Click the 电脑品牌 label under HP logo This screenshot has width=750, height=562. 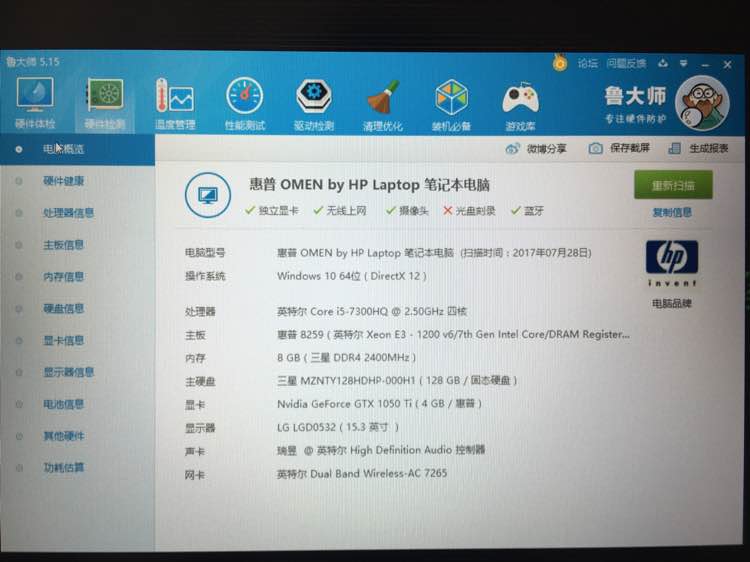(x=672, y=303)
